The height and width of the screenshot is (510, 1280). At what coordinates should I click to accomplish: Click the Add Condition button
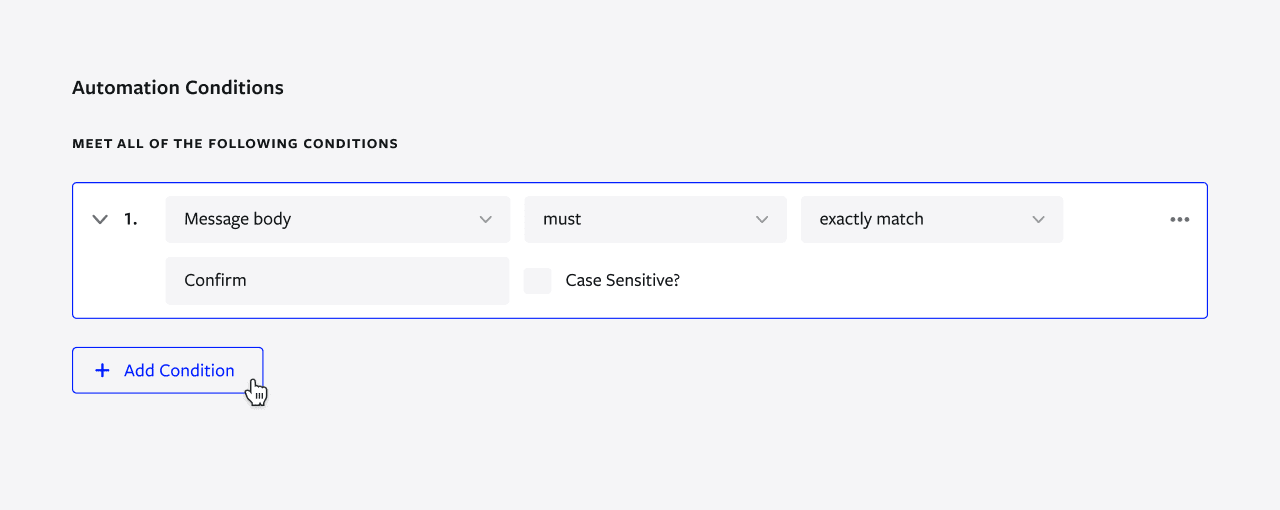click(x=167, y=370)
